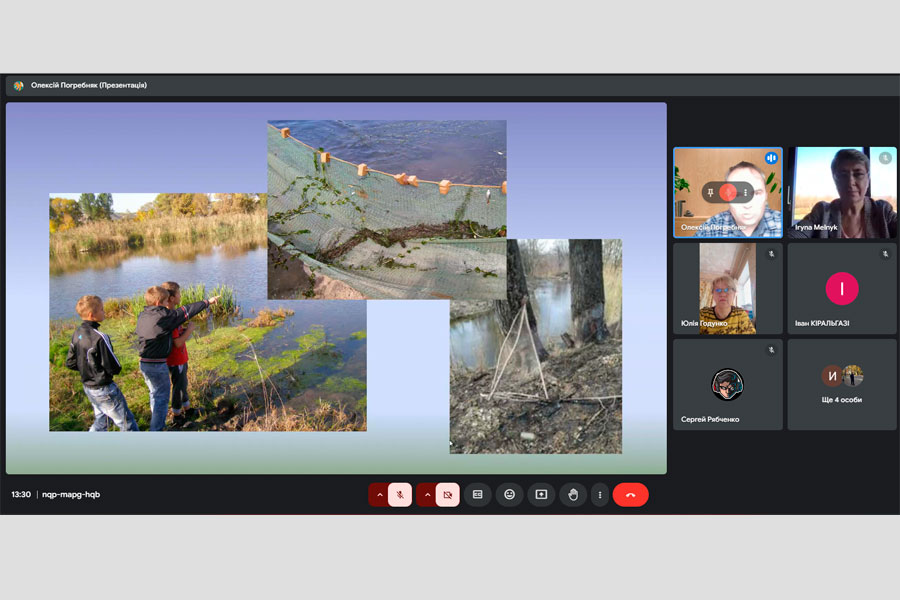Image resolution: width=900 pixels, height=600 pixels.
Task: Click meeting code nqp-mapg-hqb
Action: click(71, 494)
